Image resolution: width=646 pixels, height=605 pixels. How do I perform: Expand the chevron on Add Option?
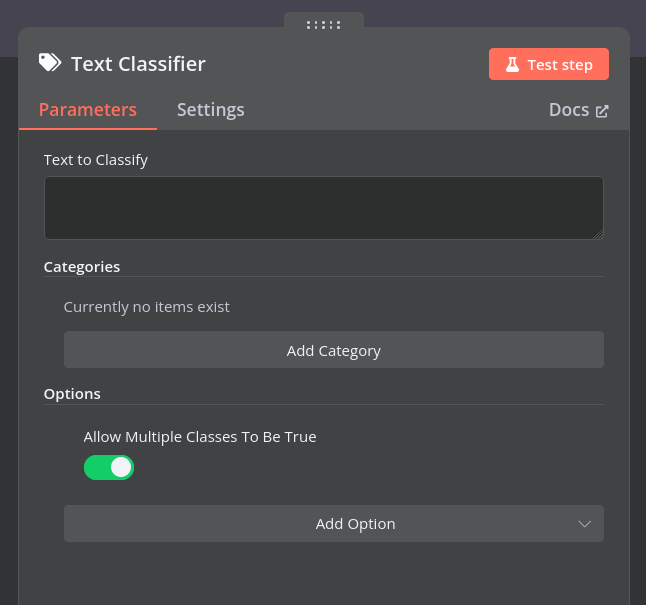click(x=584, y=524)
